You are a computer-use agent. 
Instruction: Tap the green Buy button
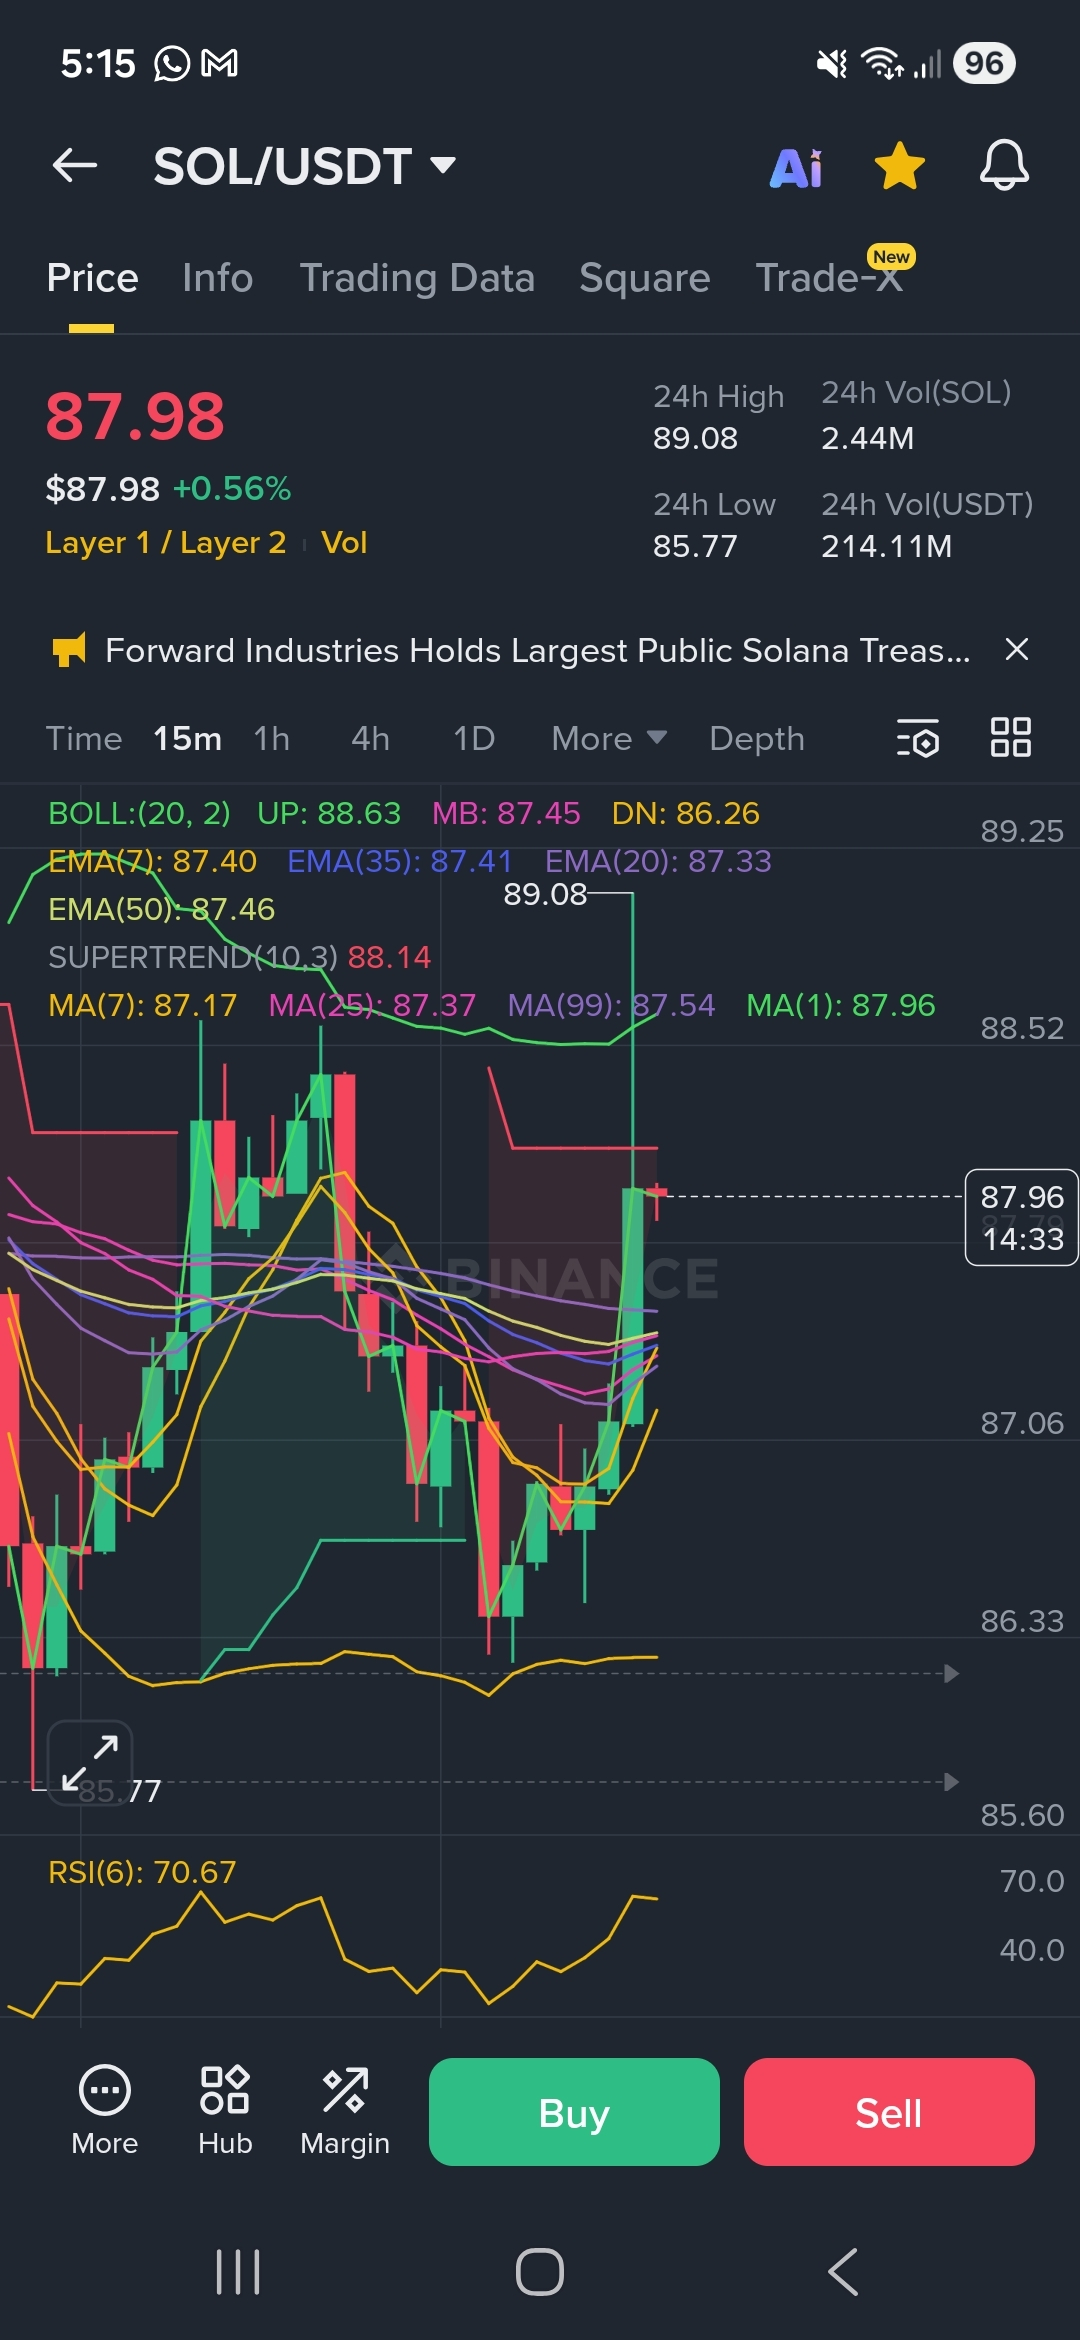click(x=574, y=2112)
